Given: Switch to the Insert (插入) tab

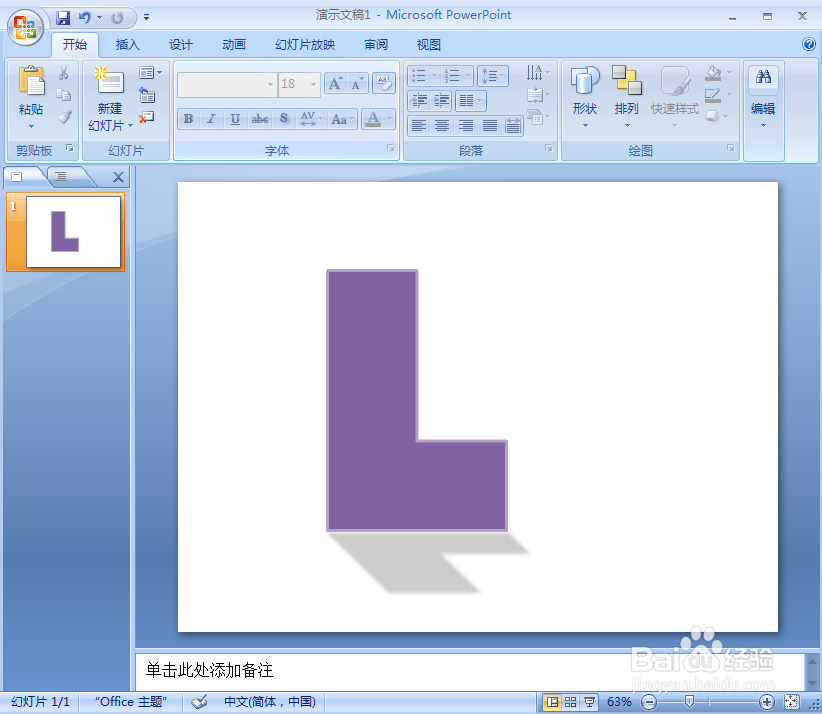Looking at the screenshot, I should [x=127, y=45].
